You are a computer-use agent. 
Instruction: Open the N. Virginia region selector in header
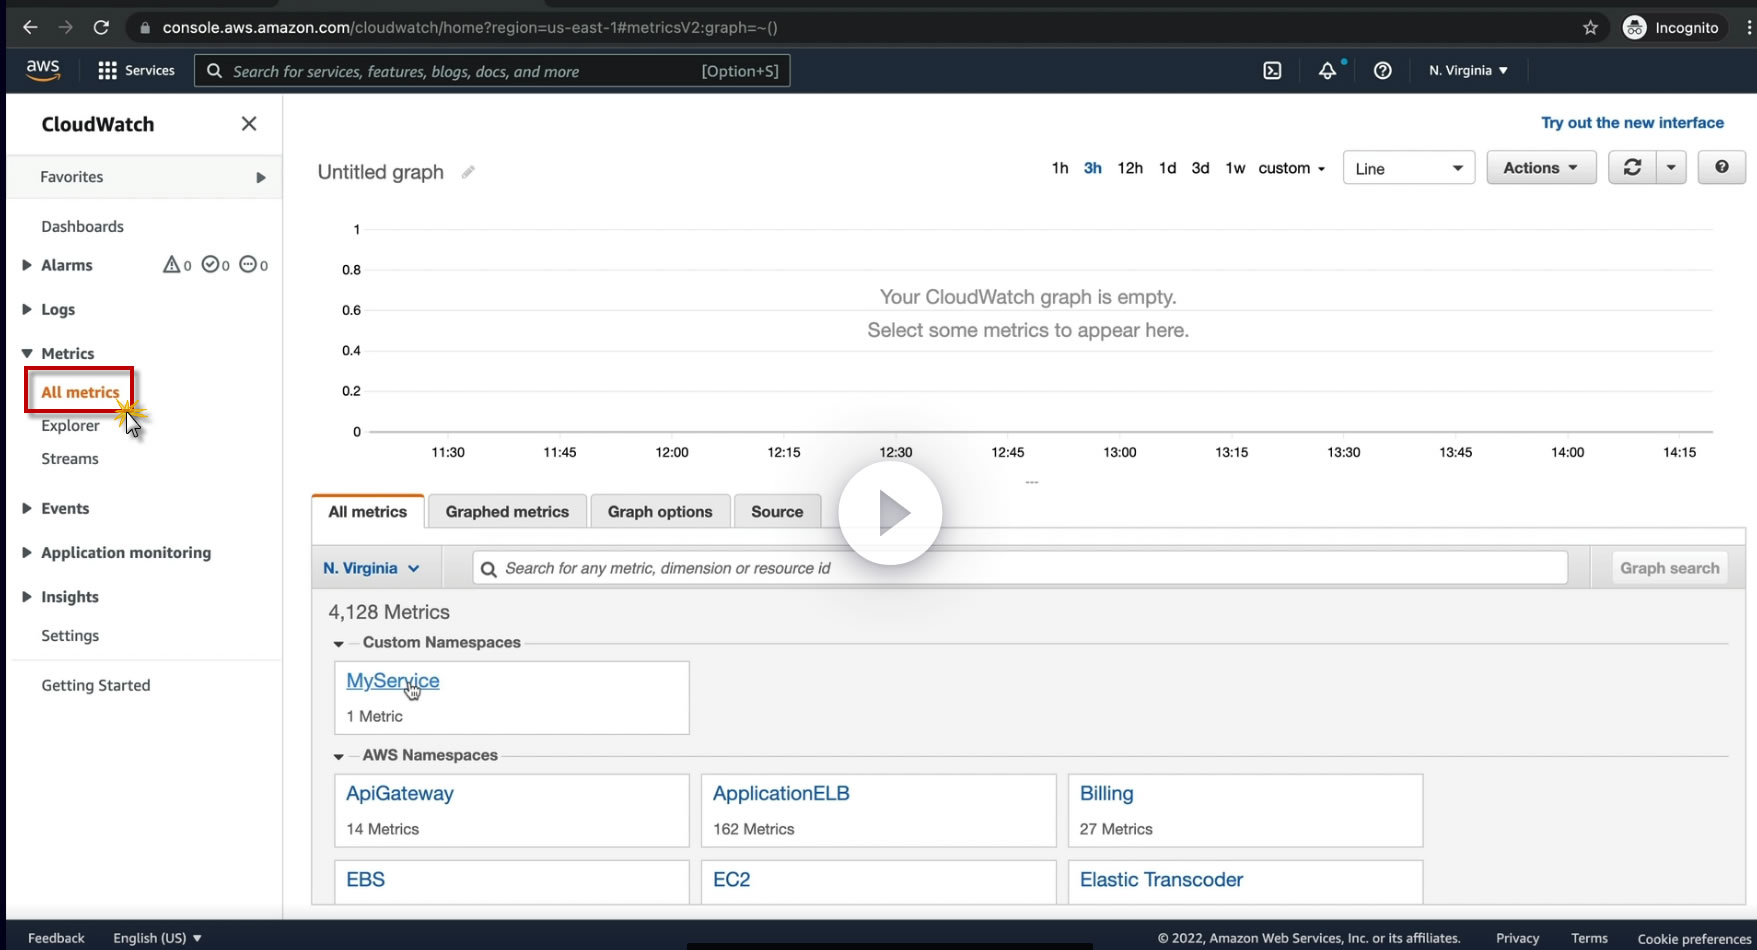(1468, 70)
